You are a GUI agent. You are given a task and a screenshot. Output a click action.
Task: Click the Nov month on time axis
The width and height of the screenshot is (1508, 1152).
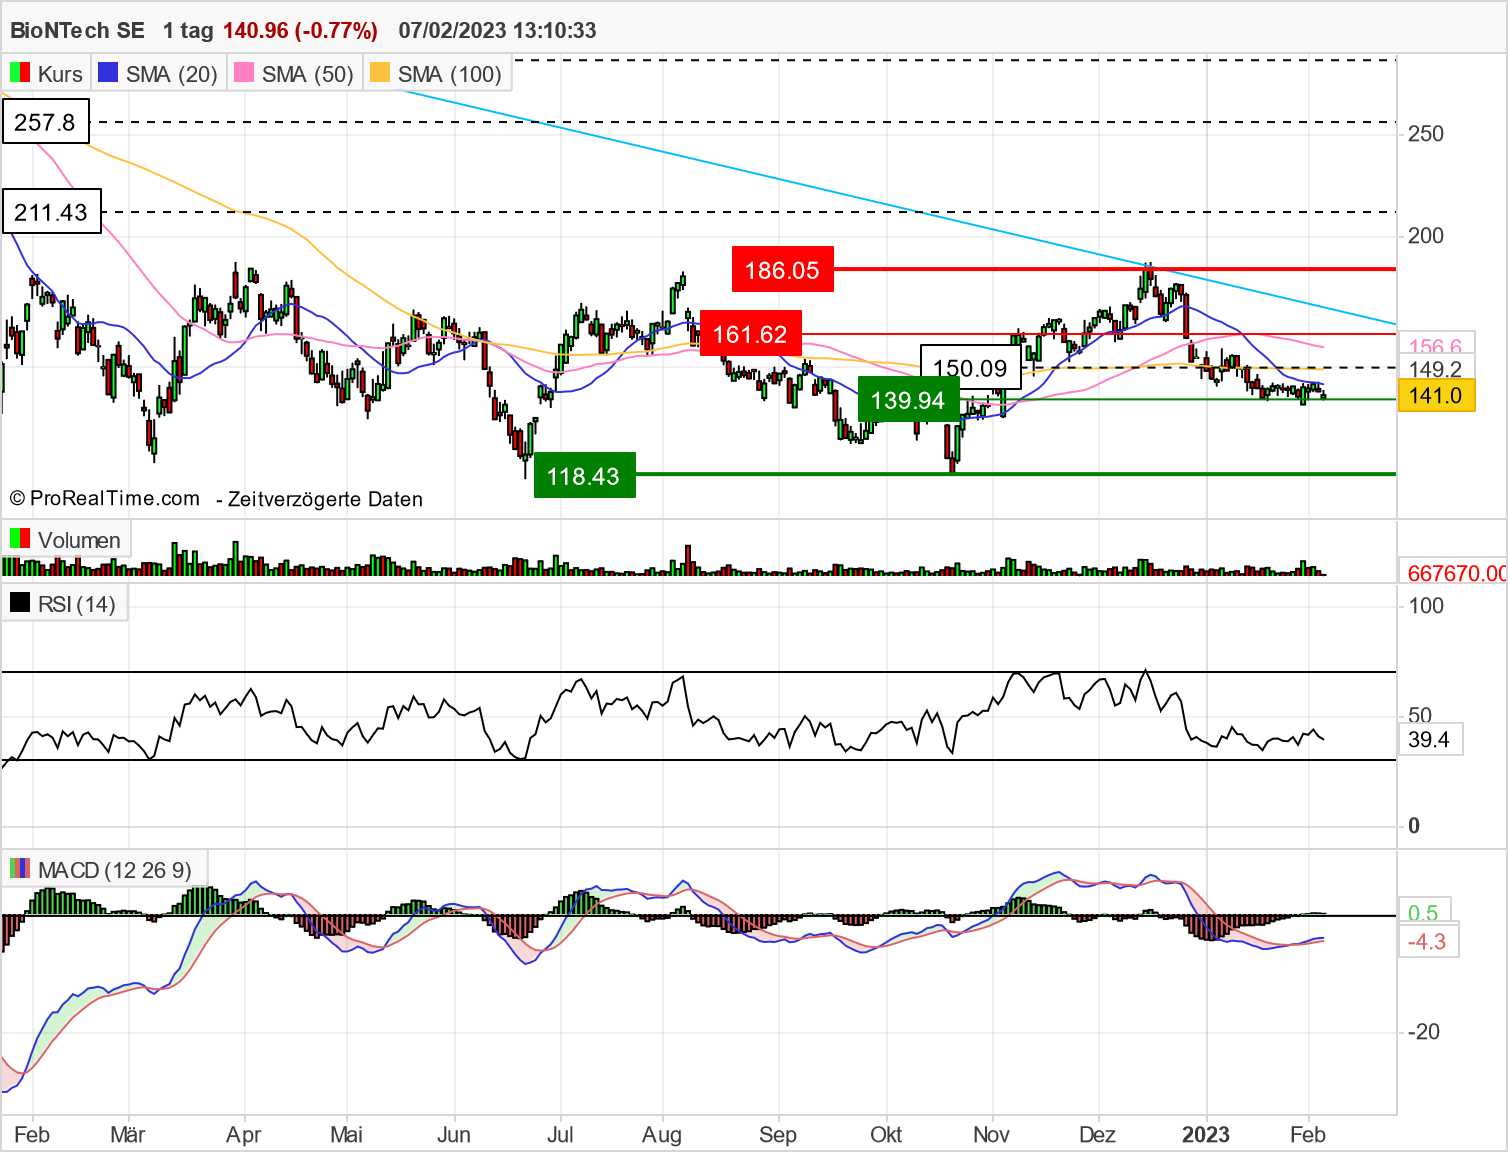[991, 1134]
